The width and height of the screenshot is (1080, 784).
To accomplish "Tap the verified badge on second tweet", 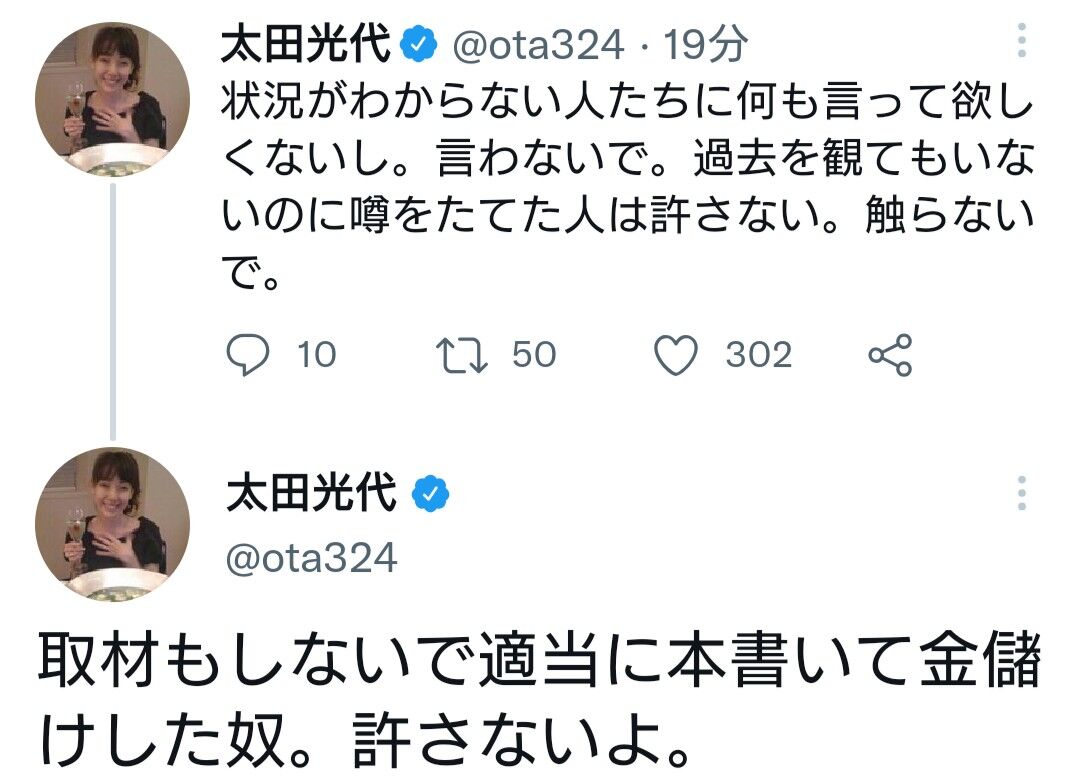I will click(x=432, y=495).
